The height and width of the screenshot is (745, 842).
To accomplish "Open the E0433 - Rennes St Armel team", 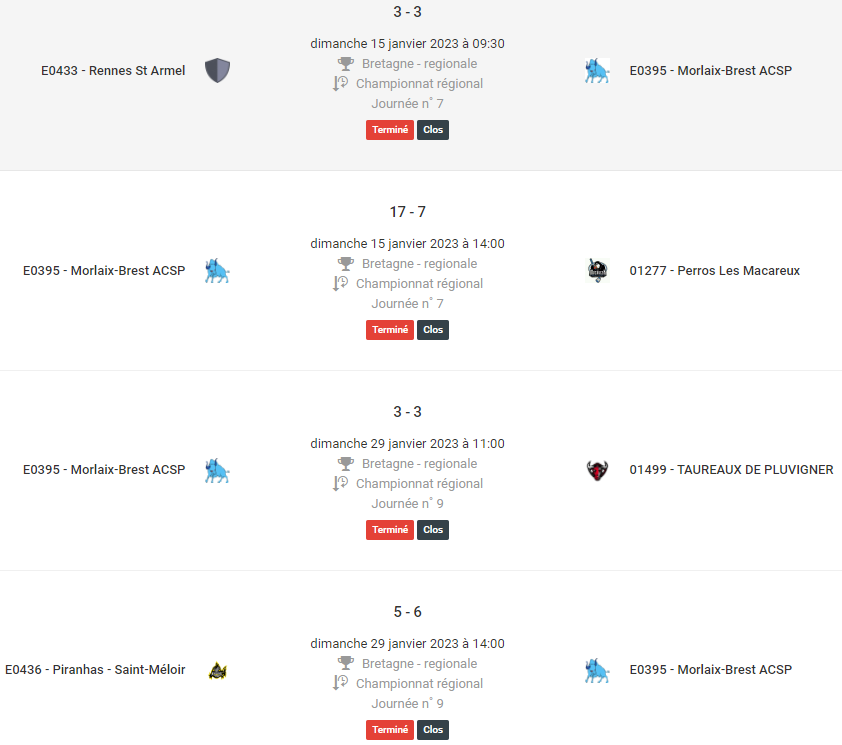I will tap(113, 70).
